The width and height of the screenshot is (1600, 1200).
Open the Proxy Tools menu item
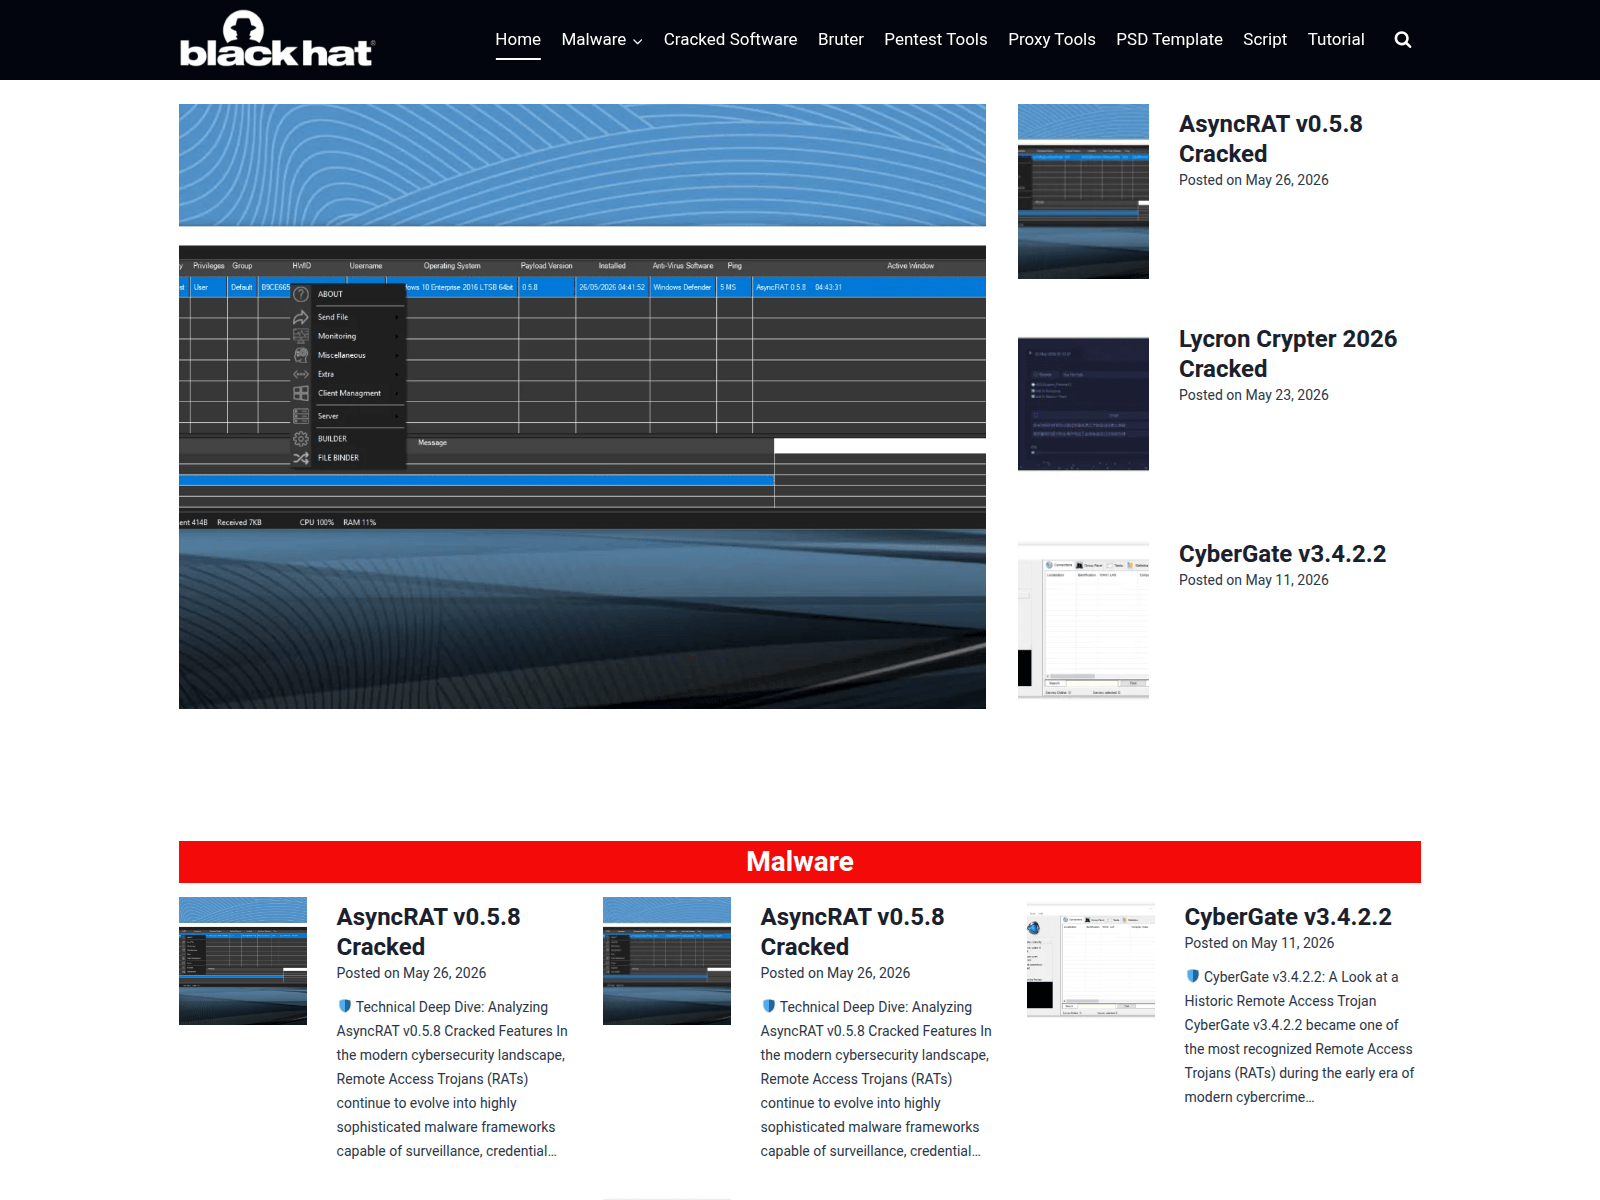tap(1051, 39)
